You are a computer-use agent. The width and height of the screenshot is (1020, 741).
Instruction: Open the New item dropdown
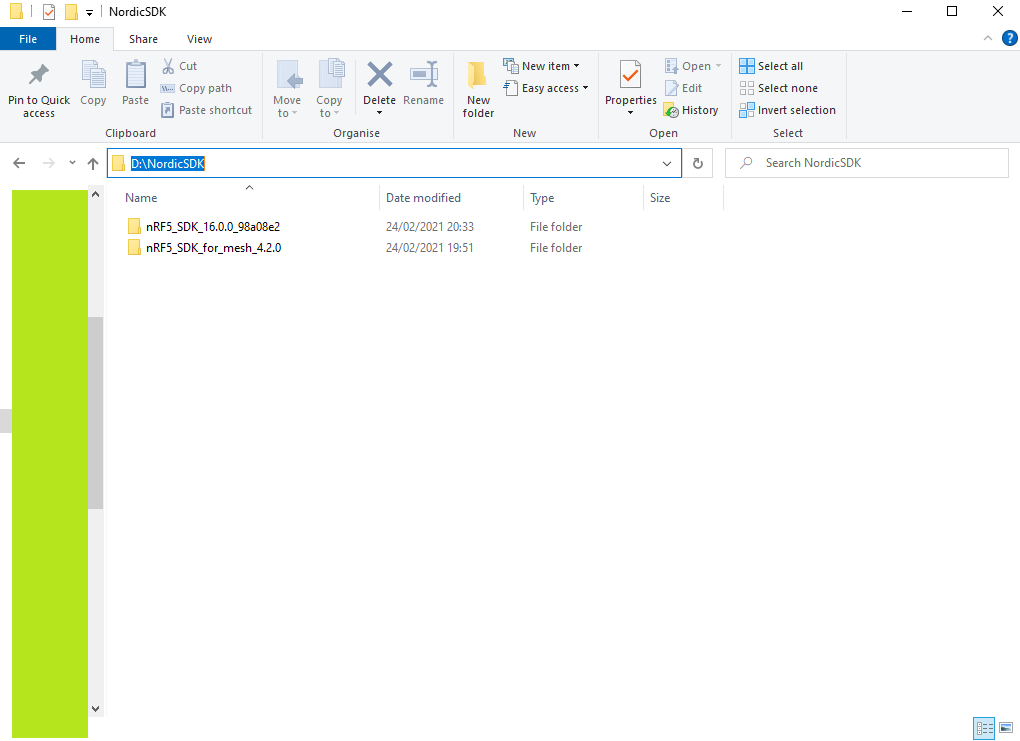[x=541, y=66]
